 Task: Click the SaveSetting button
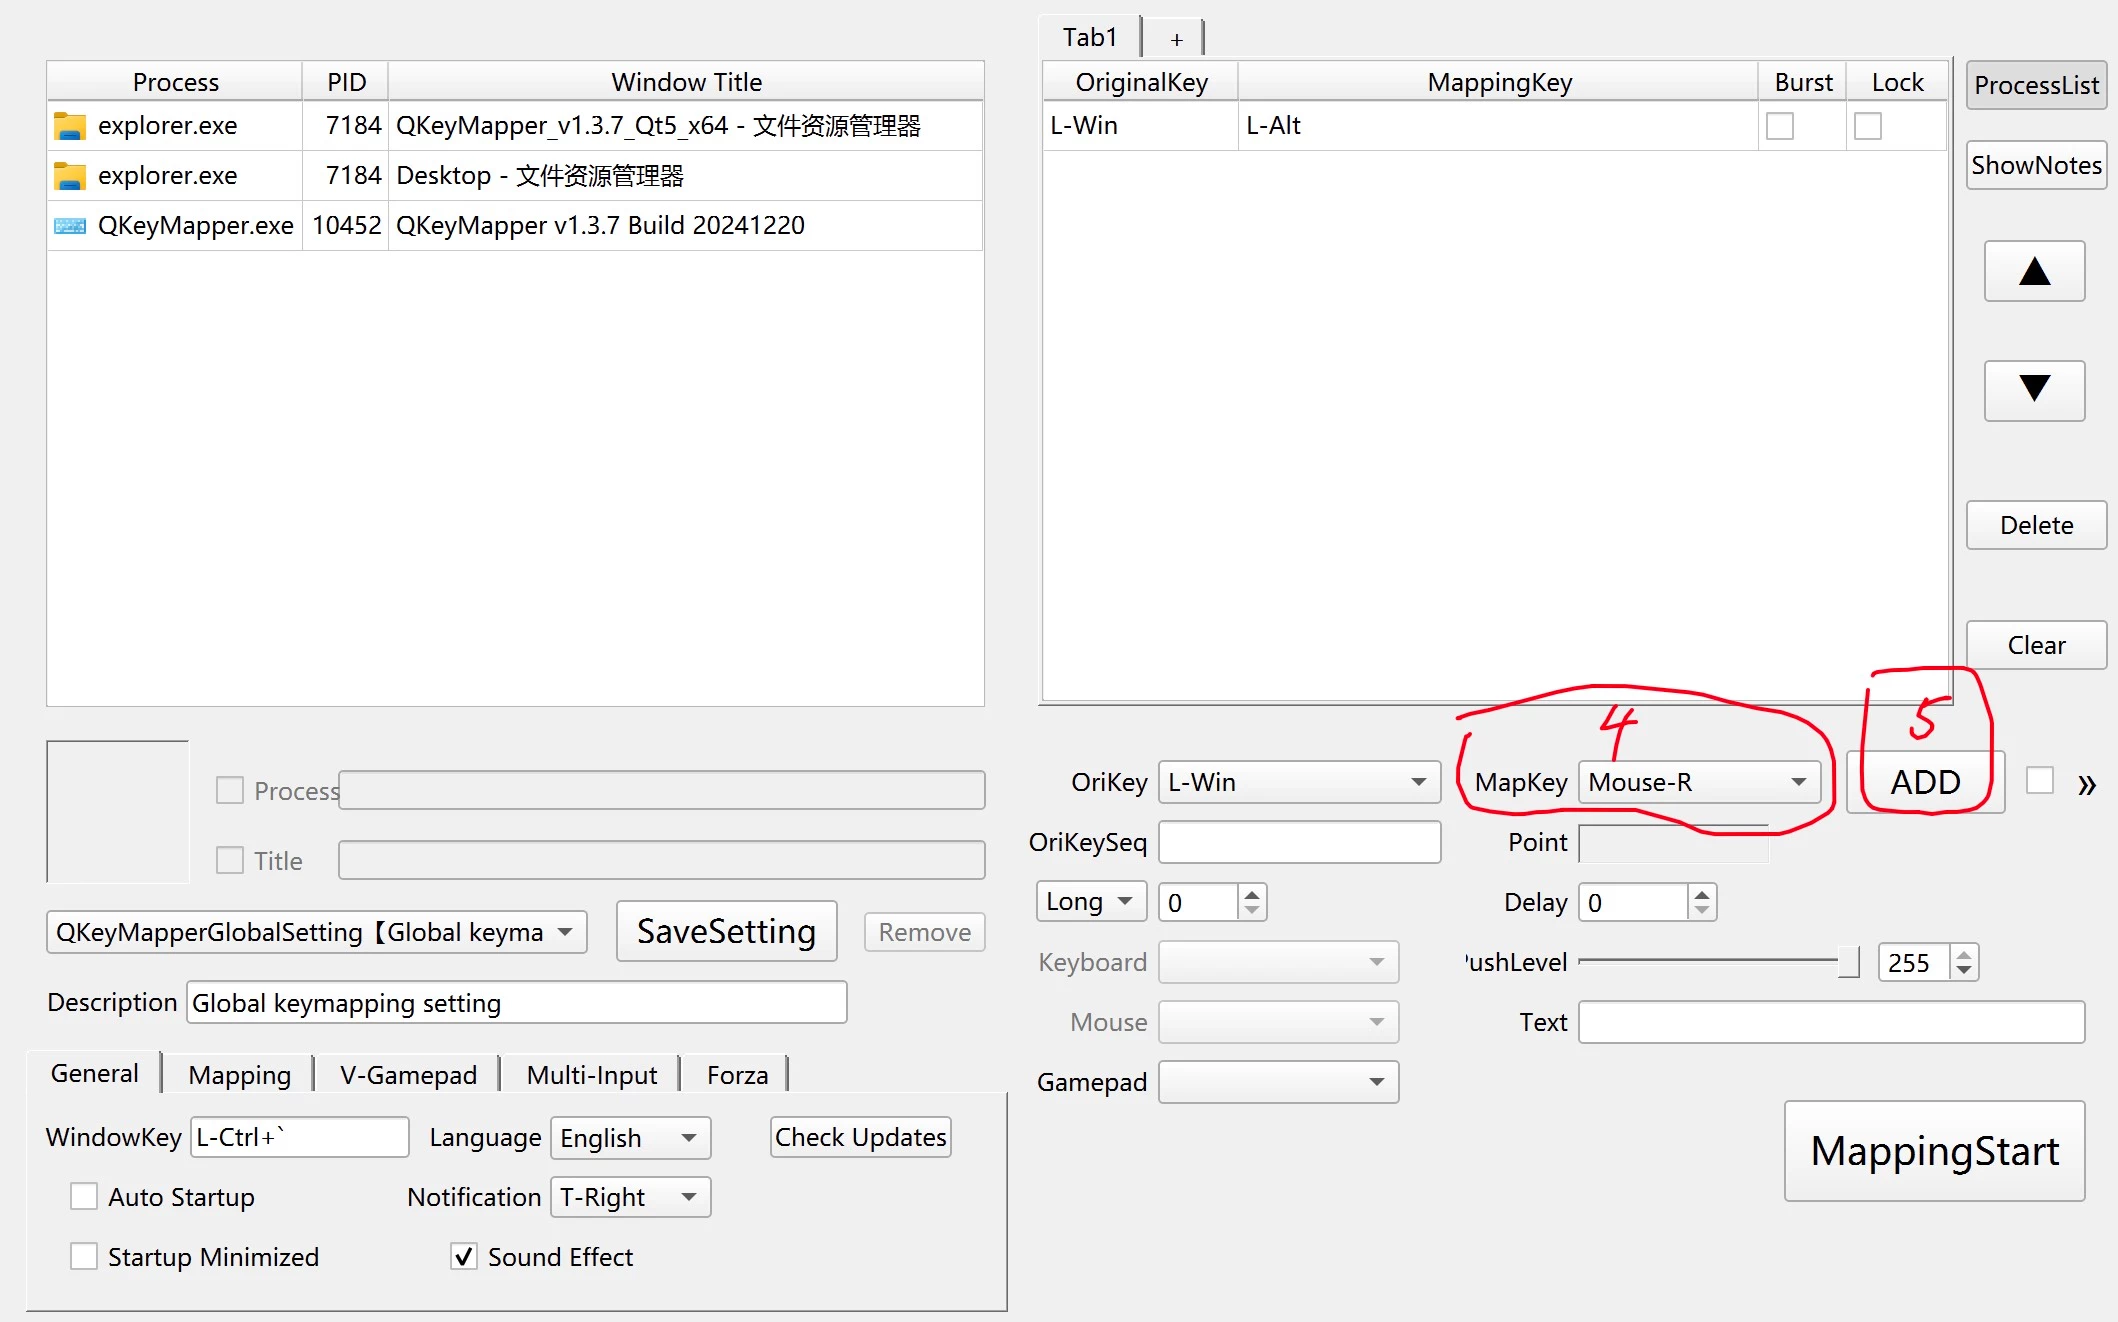(x=726, y=931)
